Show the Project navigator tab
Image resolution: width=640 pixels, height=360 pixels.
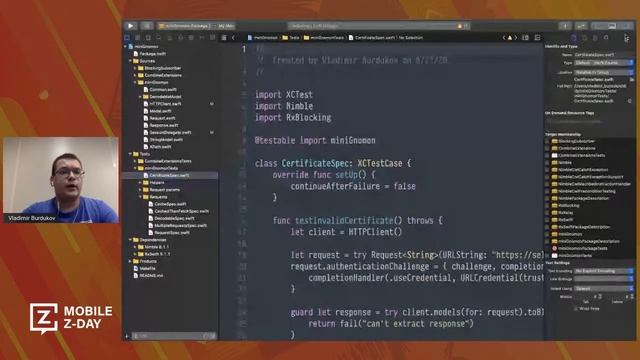[127, 38]
